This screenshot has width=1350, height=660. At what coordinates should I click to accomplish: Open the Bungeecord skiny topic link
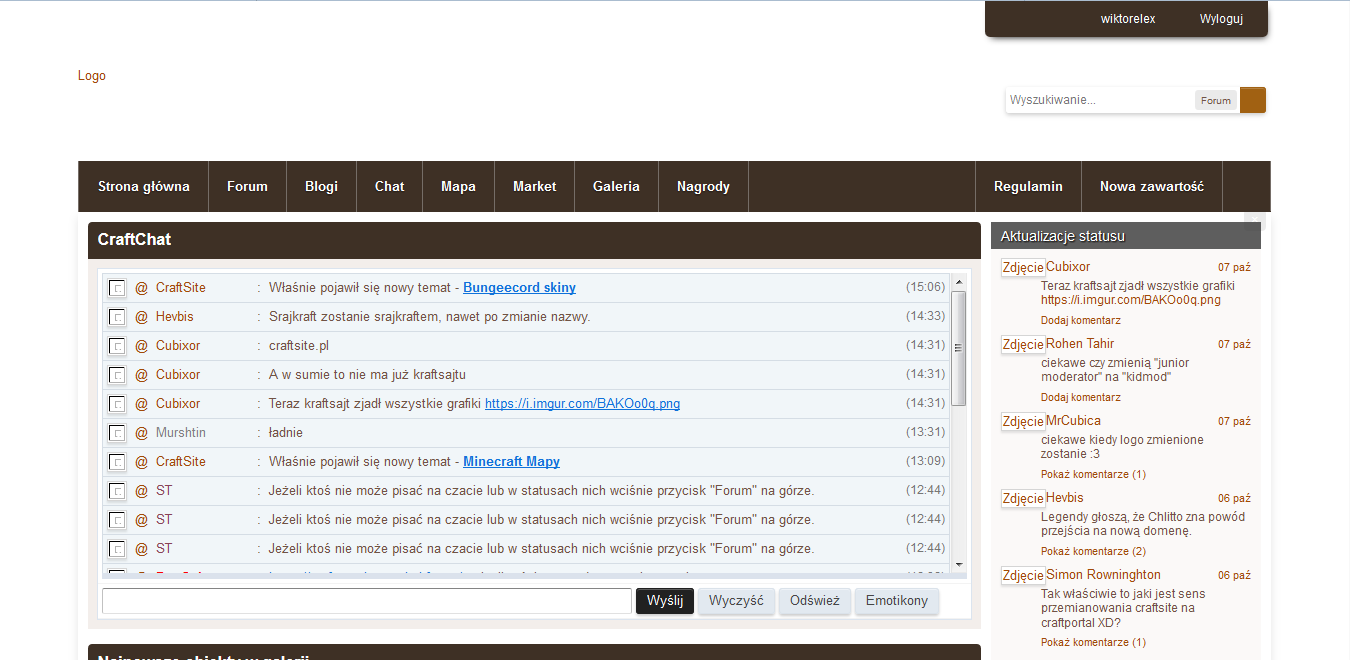[519, 287]
